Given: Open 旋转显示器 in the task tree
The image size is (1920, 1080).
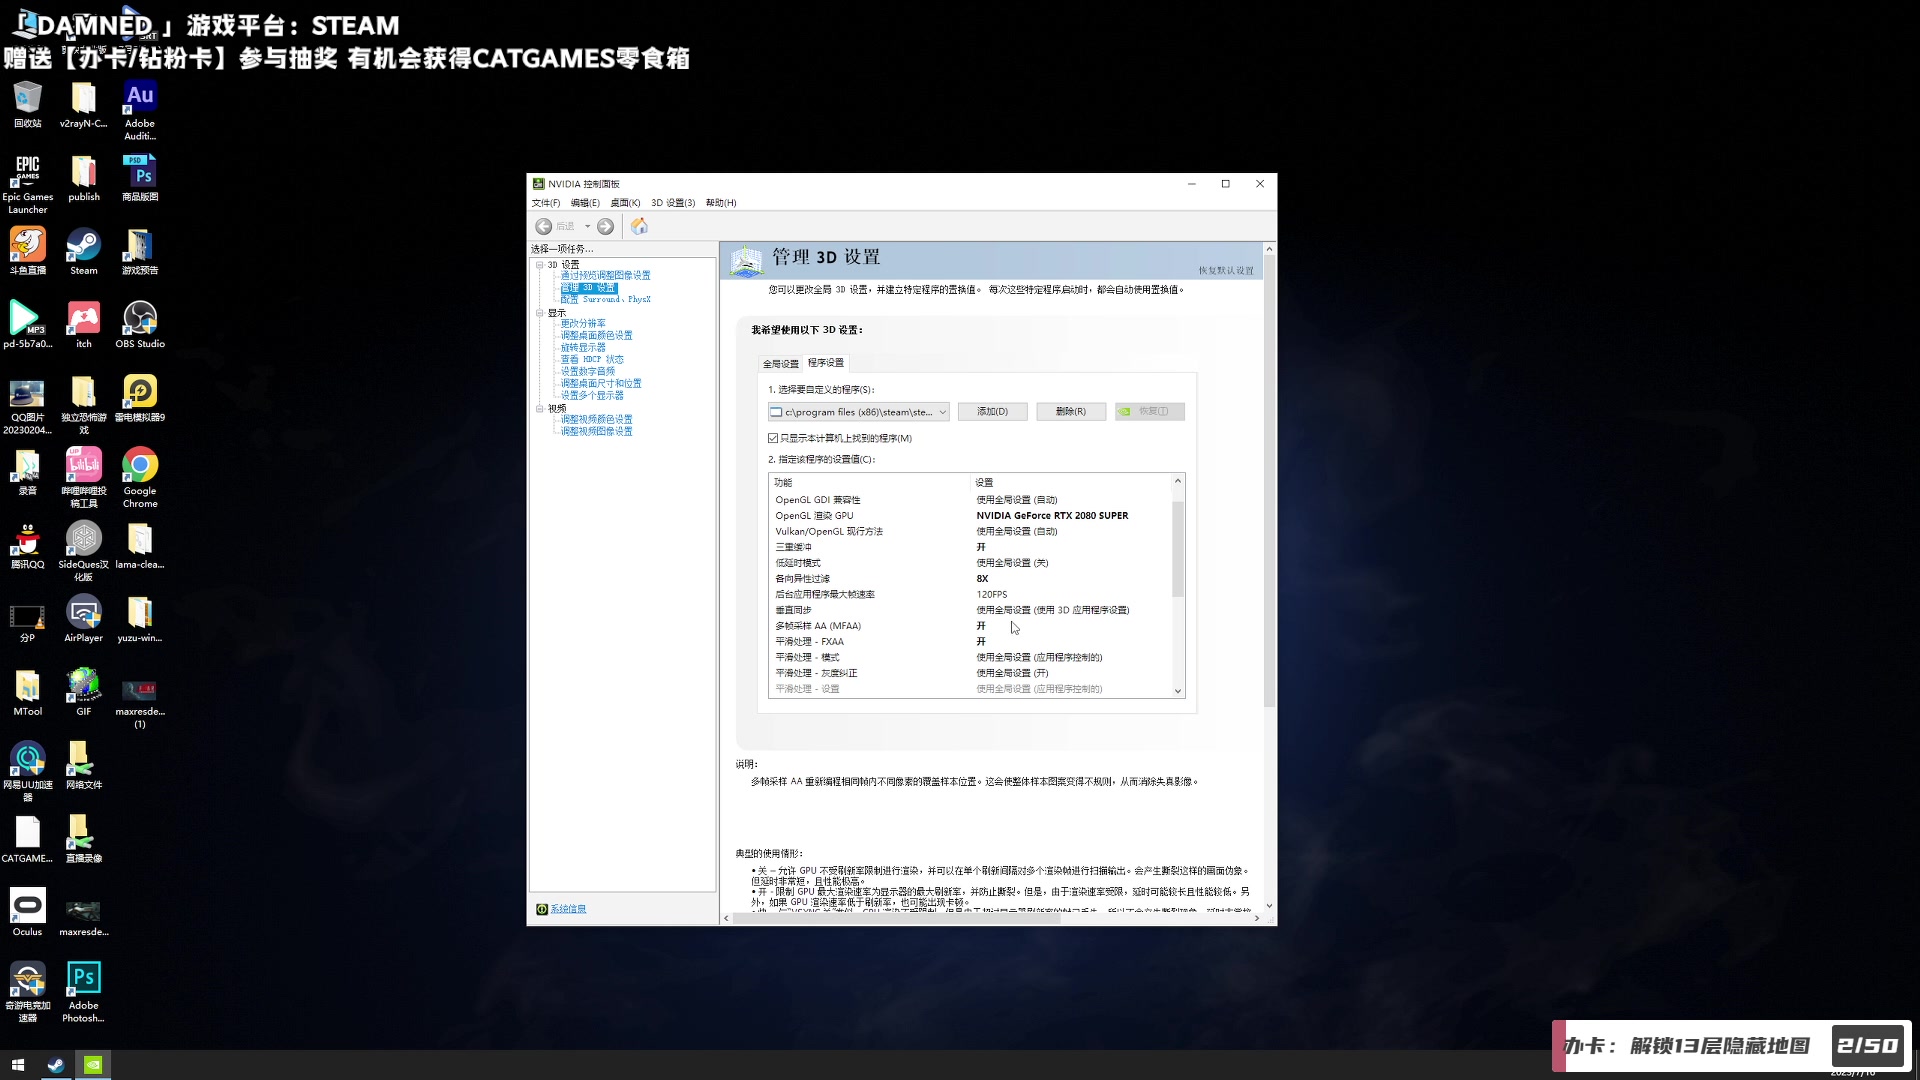Looking at the screenshot, I should pos(583,348).
